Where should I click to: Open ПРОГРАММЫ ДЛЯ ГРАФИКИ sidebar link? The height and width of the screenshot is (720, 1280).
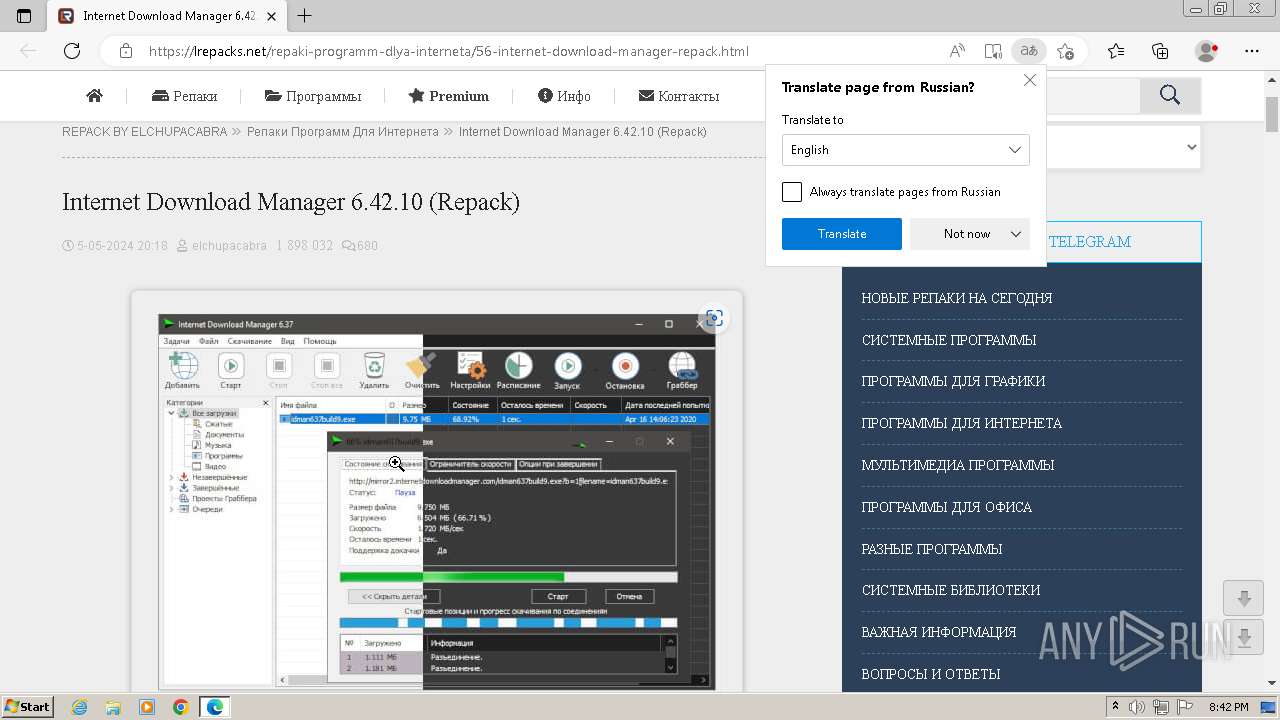(x=954, y=381)
